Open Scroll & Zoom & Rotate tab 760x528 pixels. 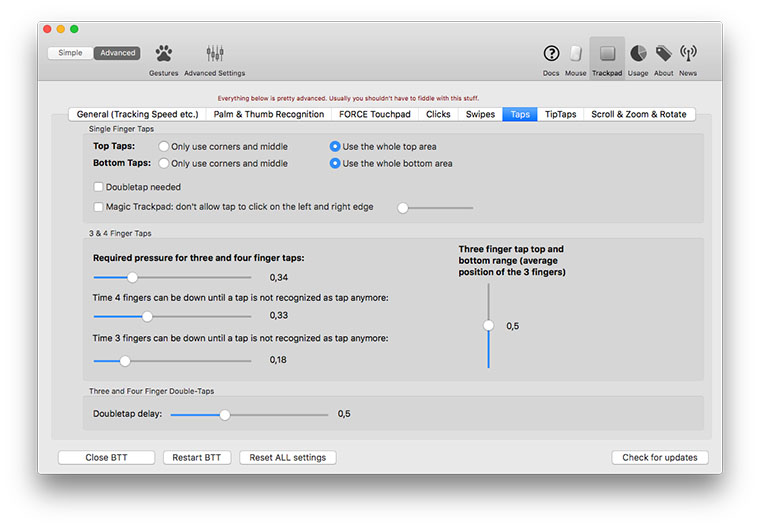639,114
